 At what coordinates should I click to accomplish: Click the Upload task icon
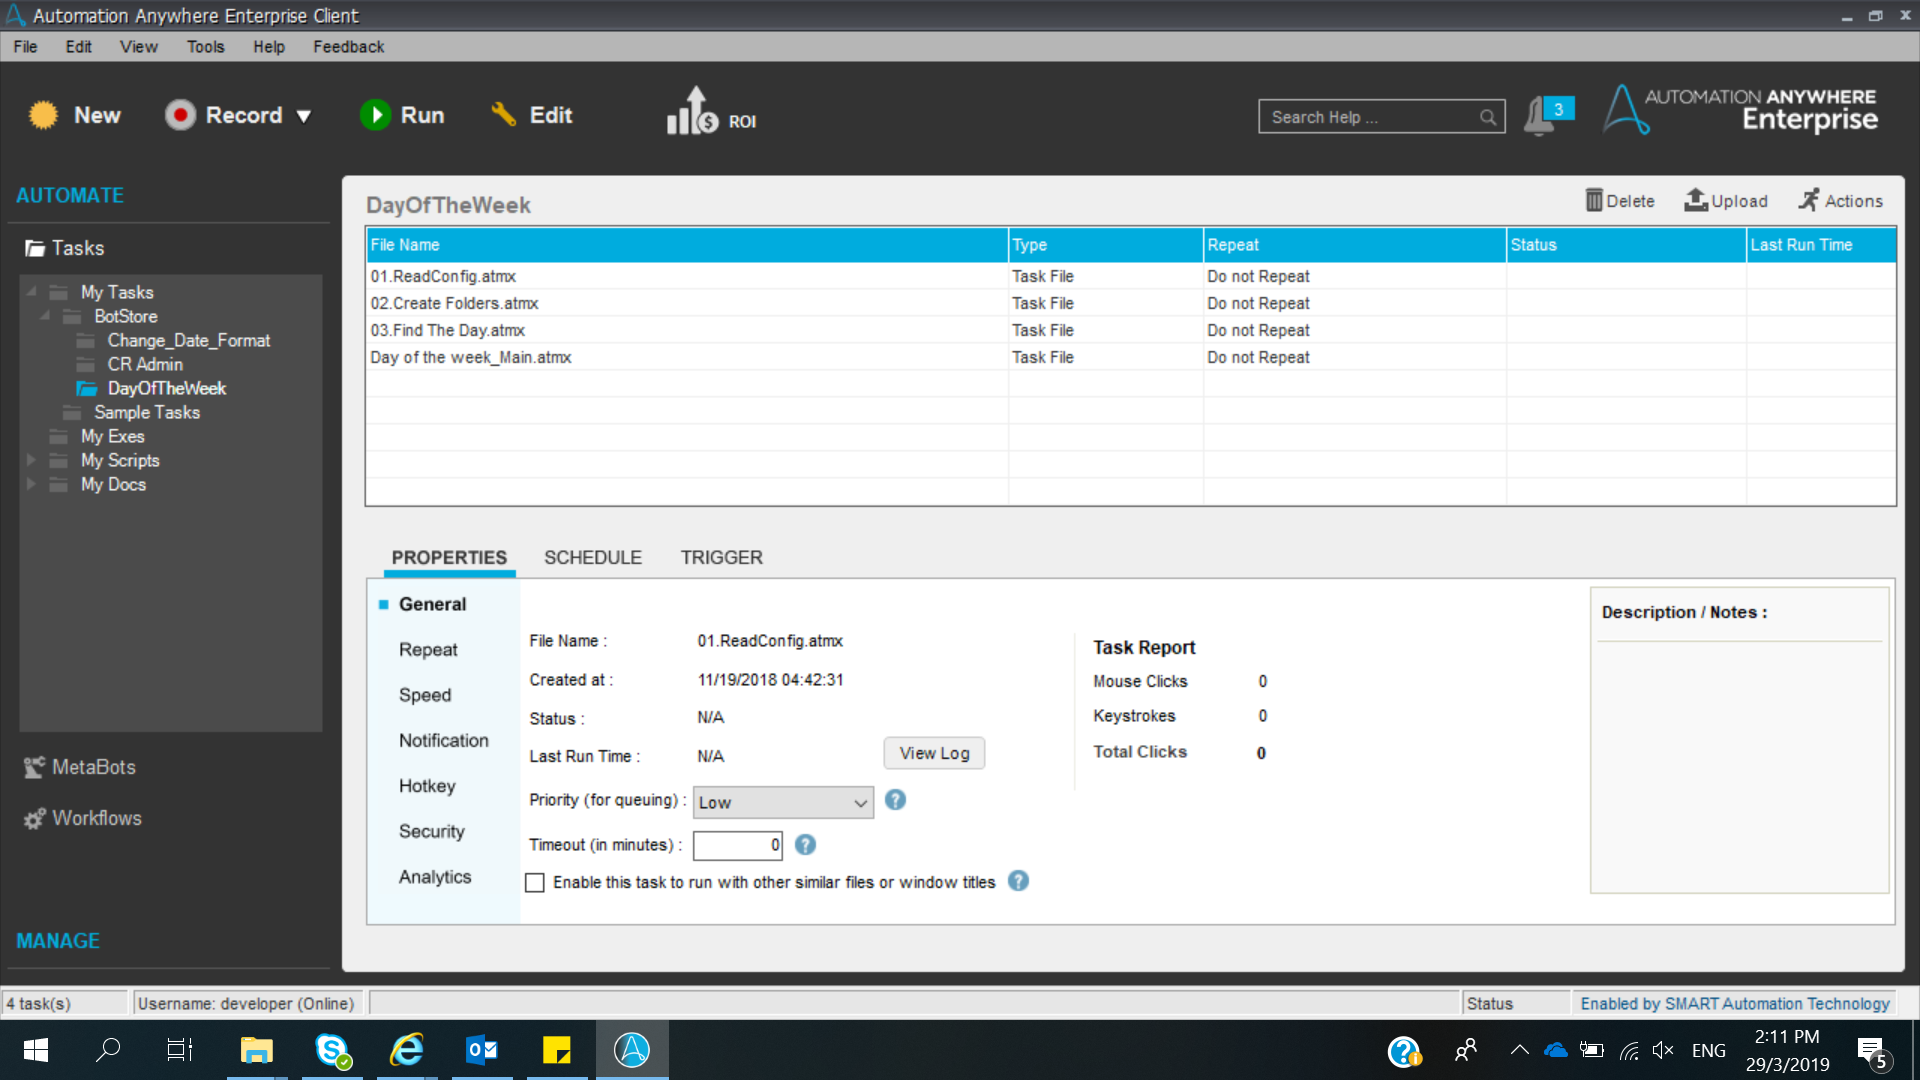click(1695, 200)
